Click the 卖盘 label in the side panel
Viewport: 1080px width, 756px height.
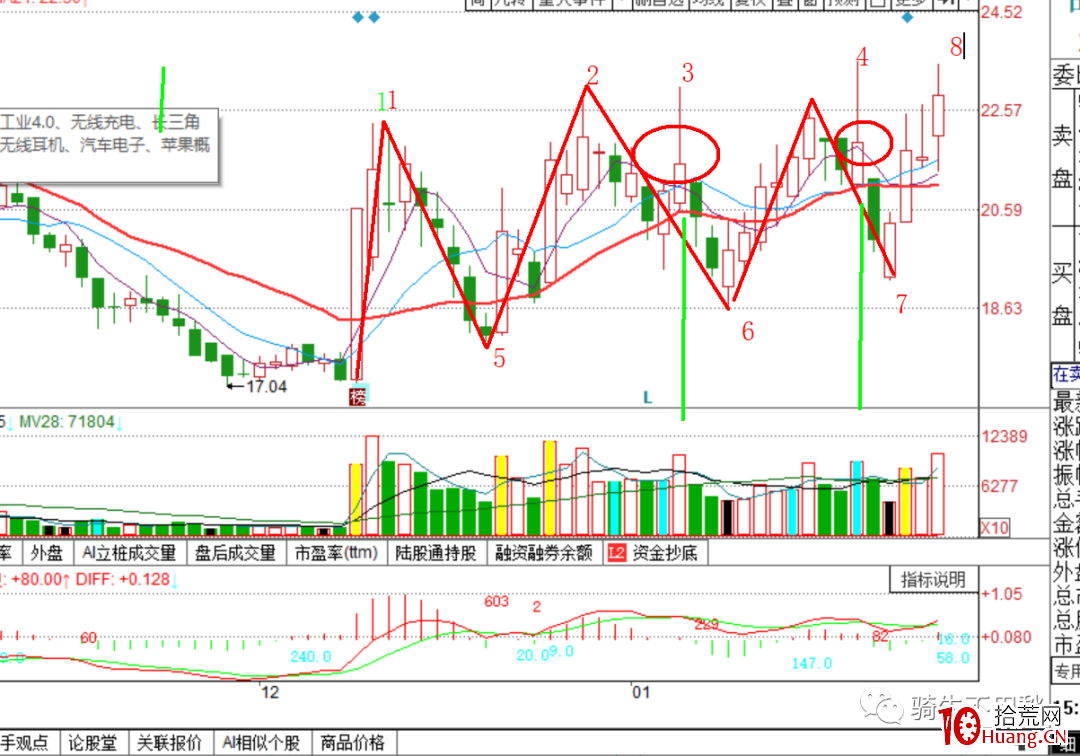coord(1061,157)
